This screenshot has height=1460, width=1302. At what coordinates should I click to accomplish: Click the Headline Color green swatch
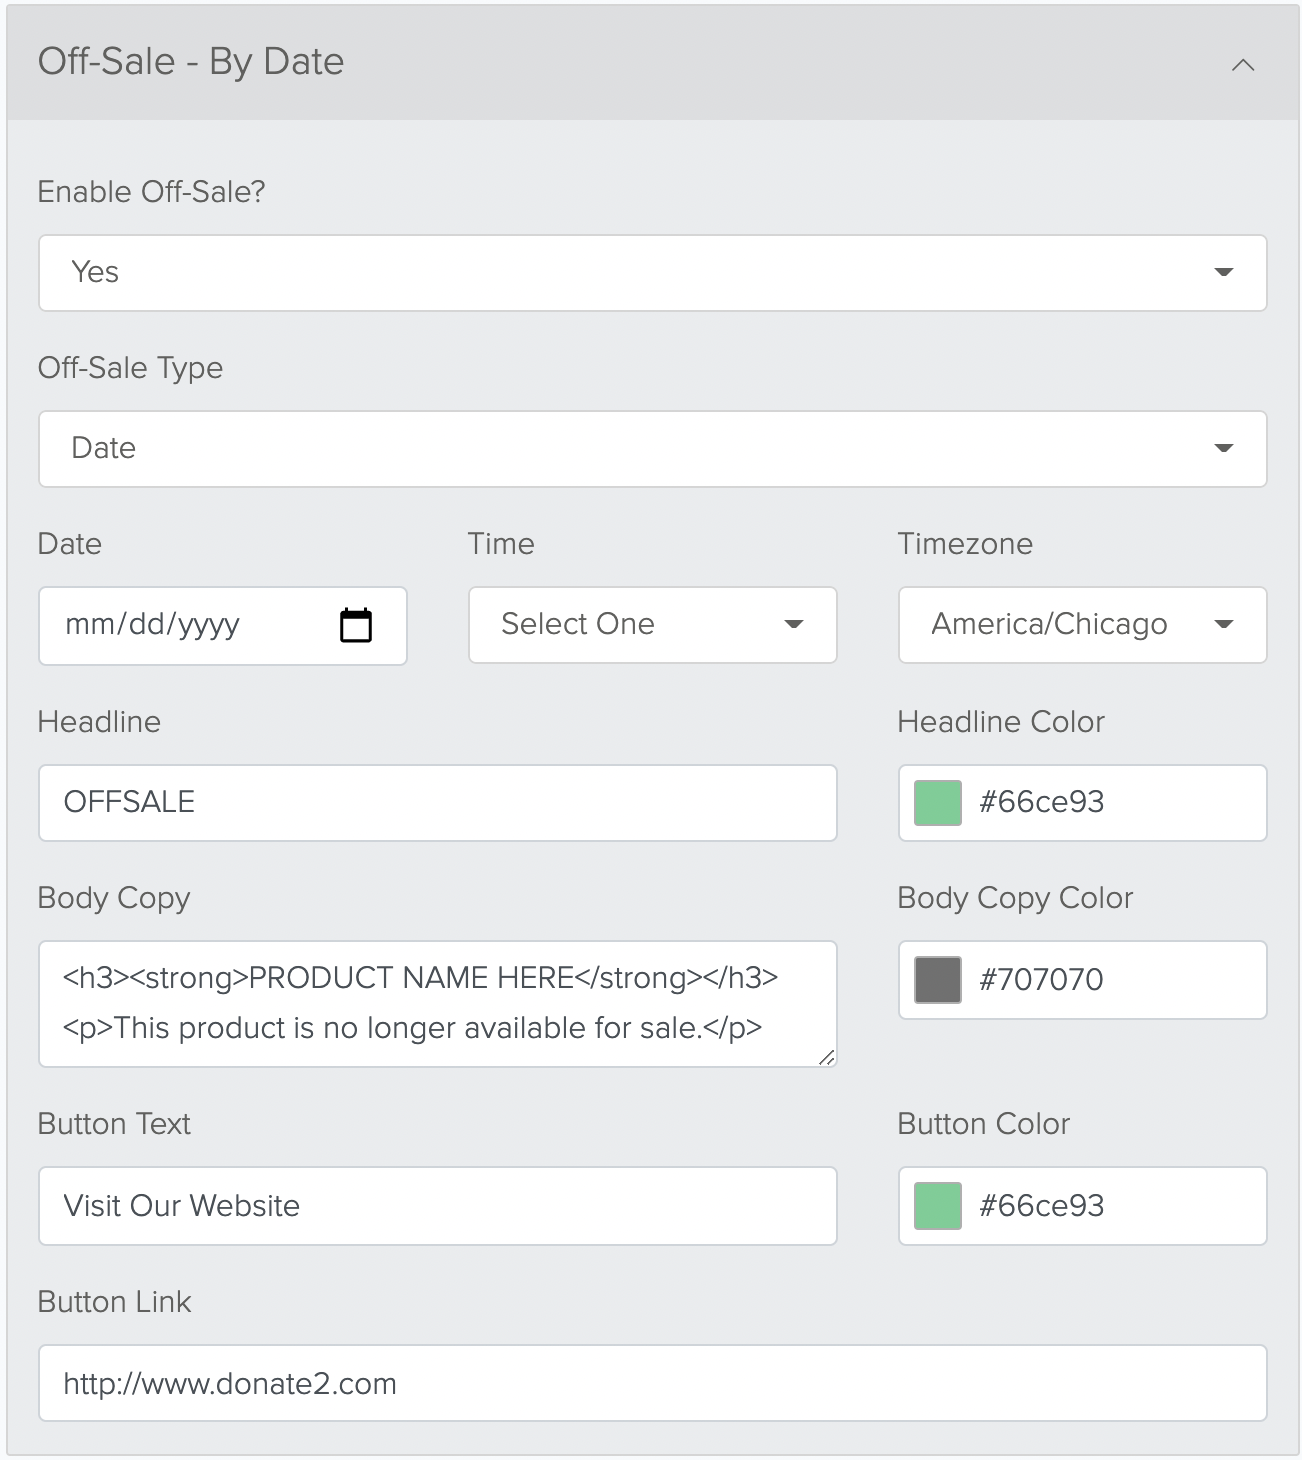tap(938, 803)
